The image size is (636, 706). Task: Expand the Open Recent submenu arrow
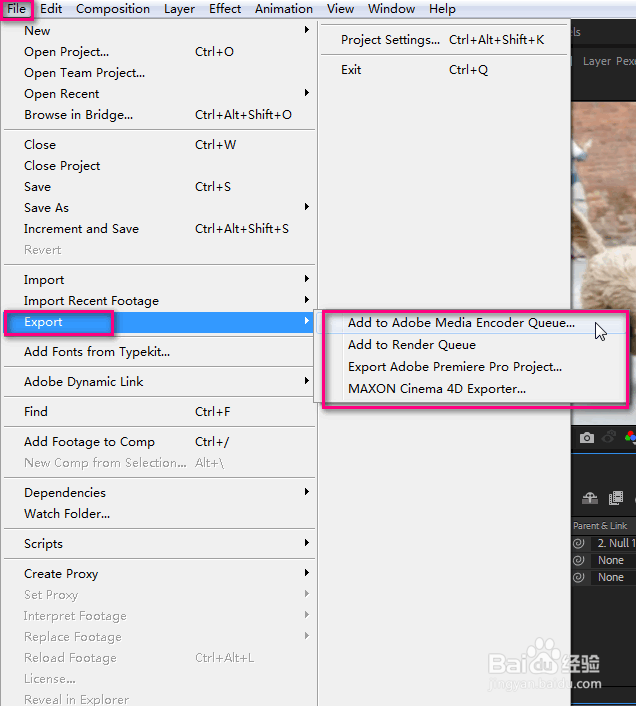tap(307, 93)
